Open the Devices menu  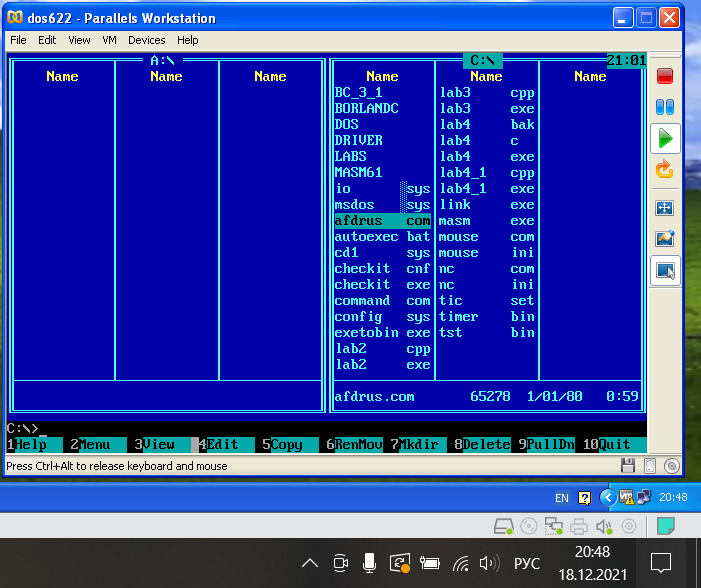pyautogui.click(x=147, y=40)
